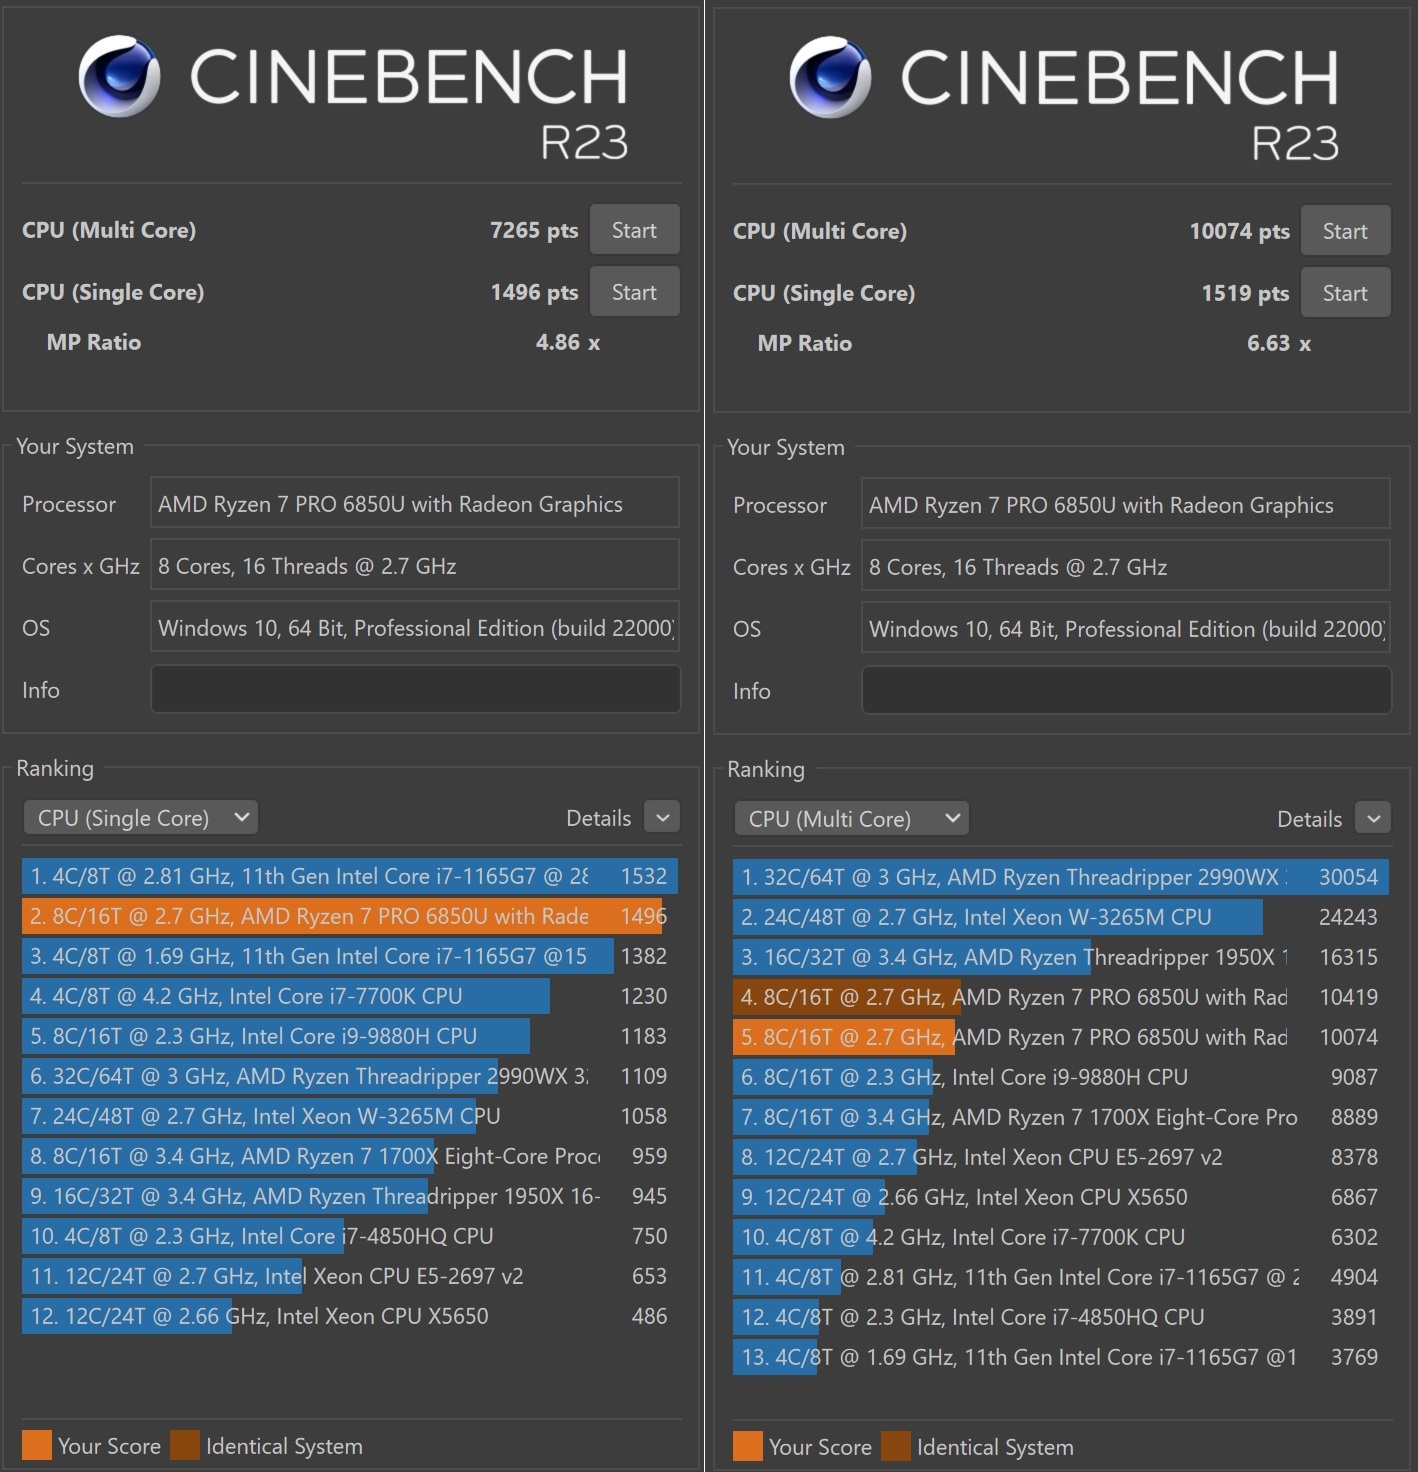Select the i7-1165G7 @ 1.69 GHz row scoring 1382
The width and height of the screenshot is (1418, 1472).
coord(350,956)
